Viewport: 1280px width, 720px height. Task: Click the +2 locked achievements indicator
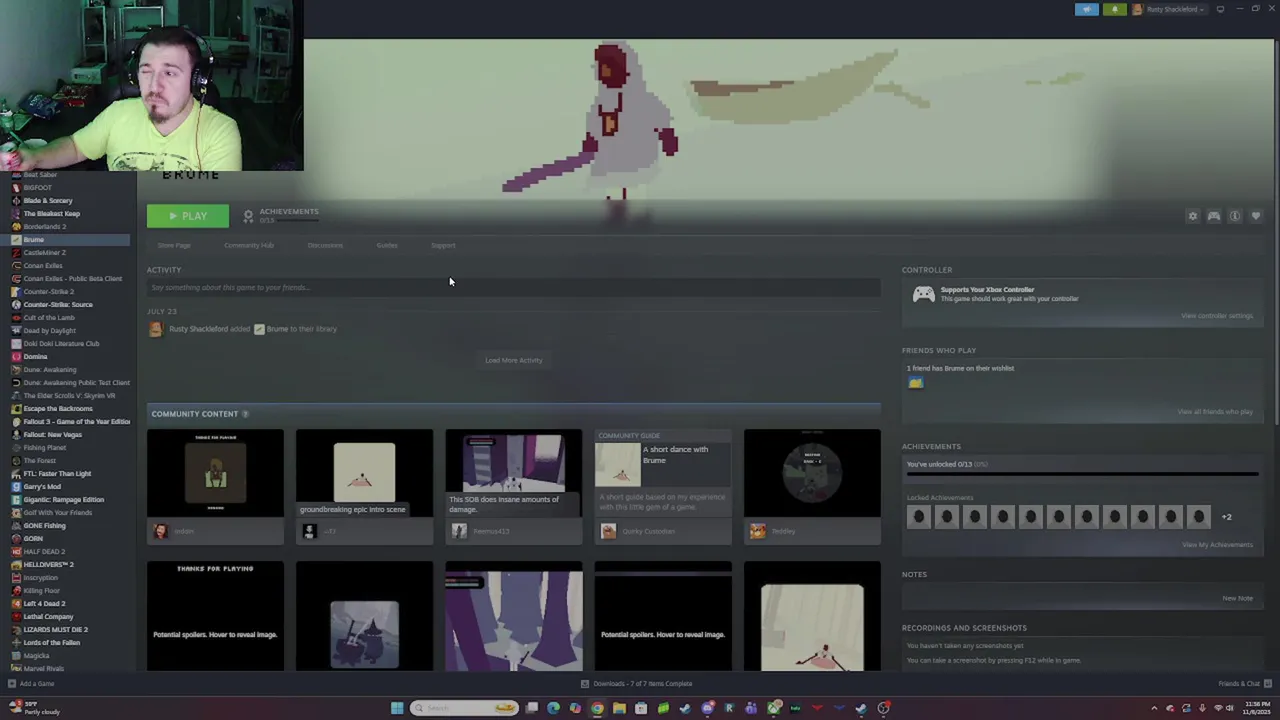coord(1226,517)
